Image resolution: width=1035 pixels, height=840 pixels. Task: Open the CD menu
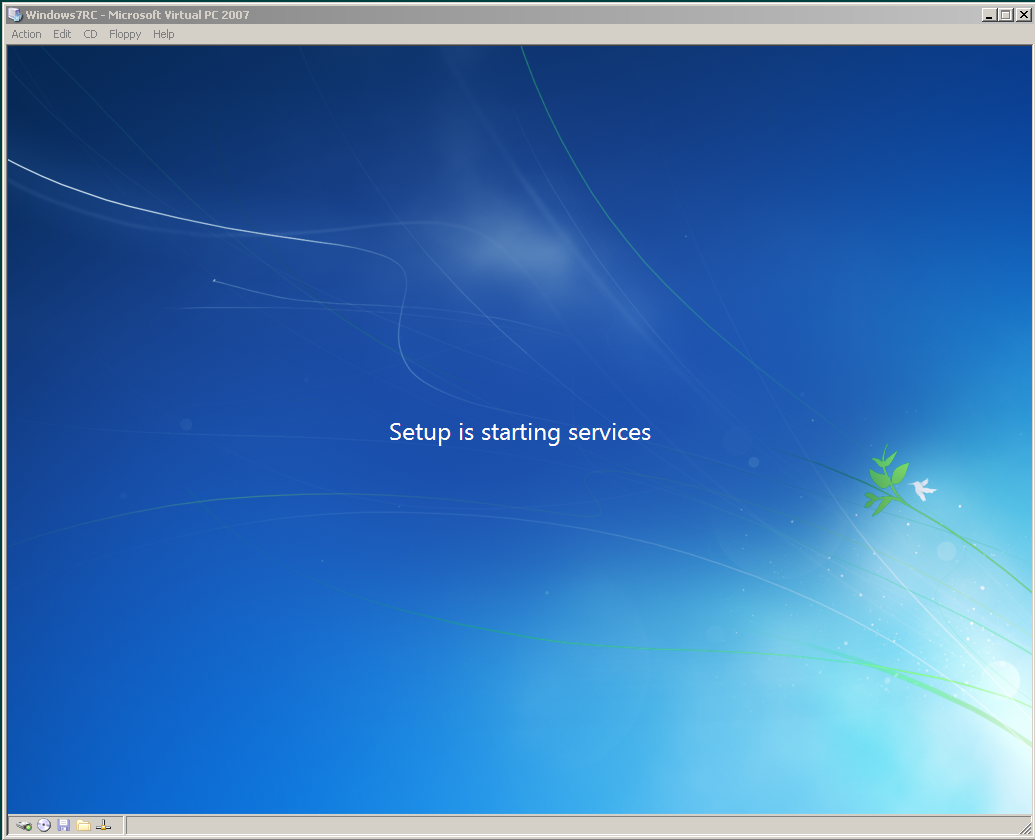tap(90, 34)
